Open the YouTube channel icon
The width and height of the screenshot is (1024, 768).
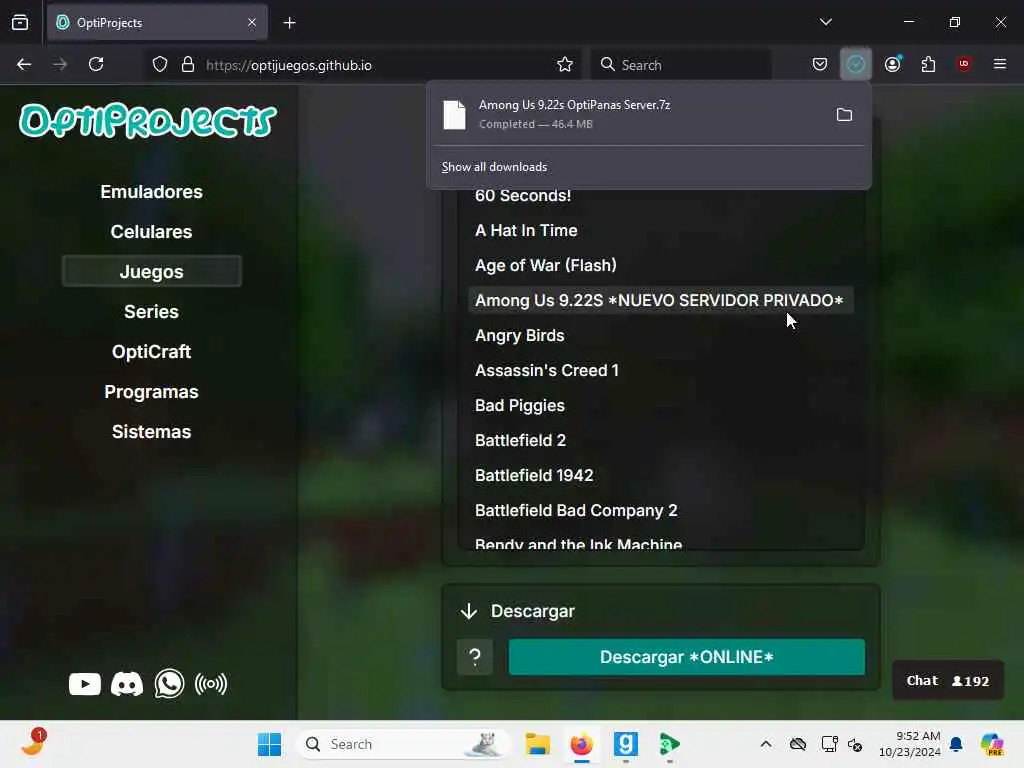tap(85, 684)
